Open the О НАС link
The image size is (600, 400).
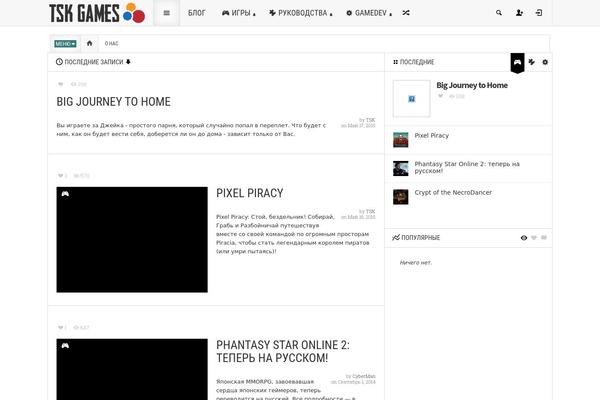112,44
